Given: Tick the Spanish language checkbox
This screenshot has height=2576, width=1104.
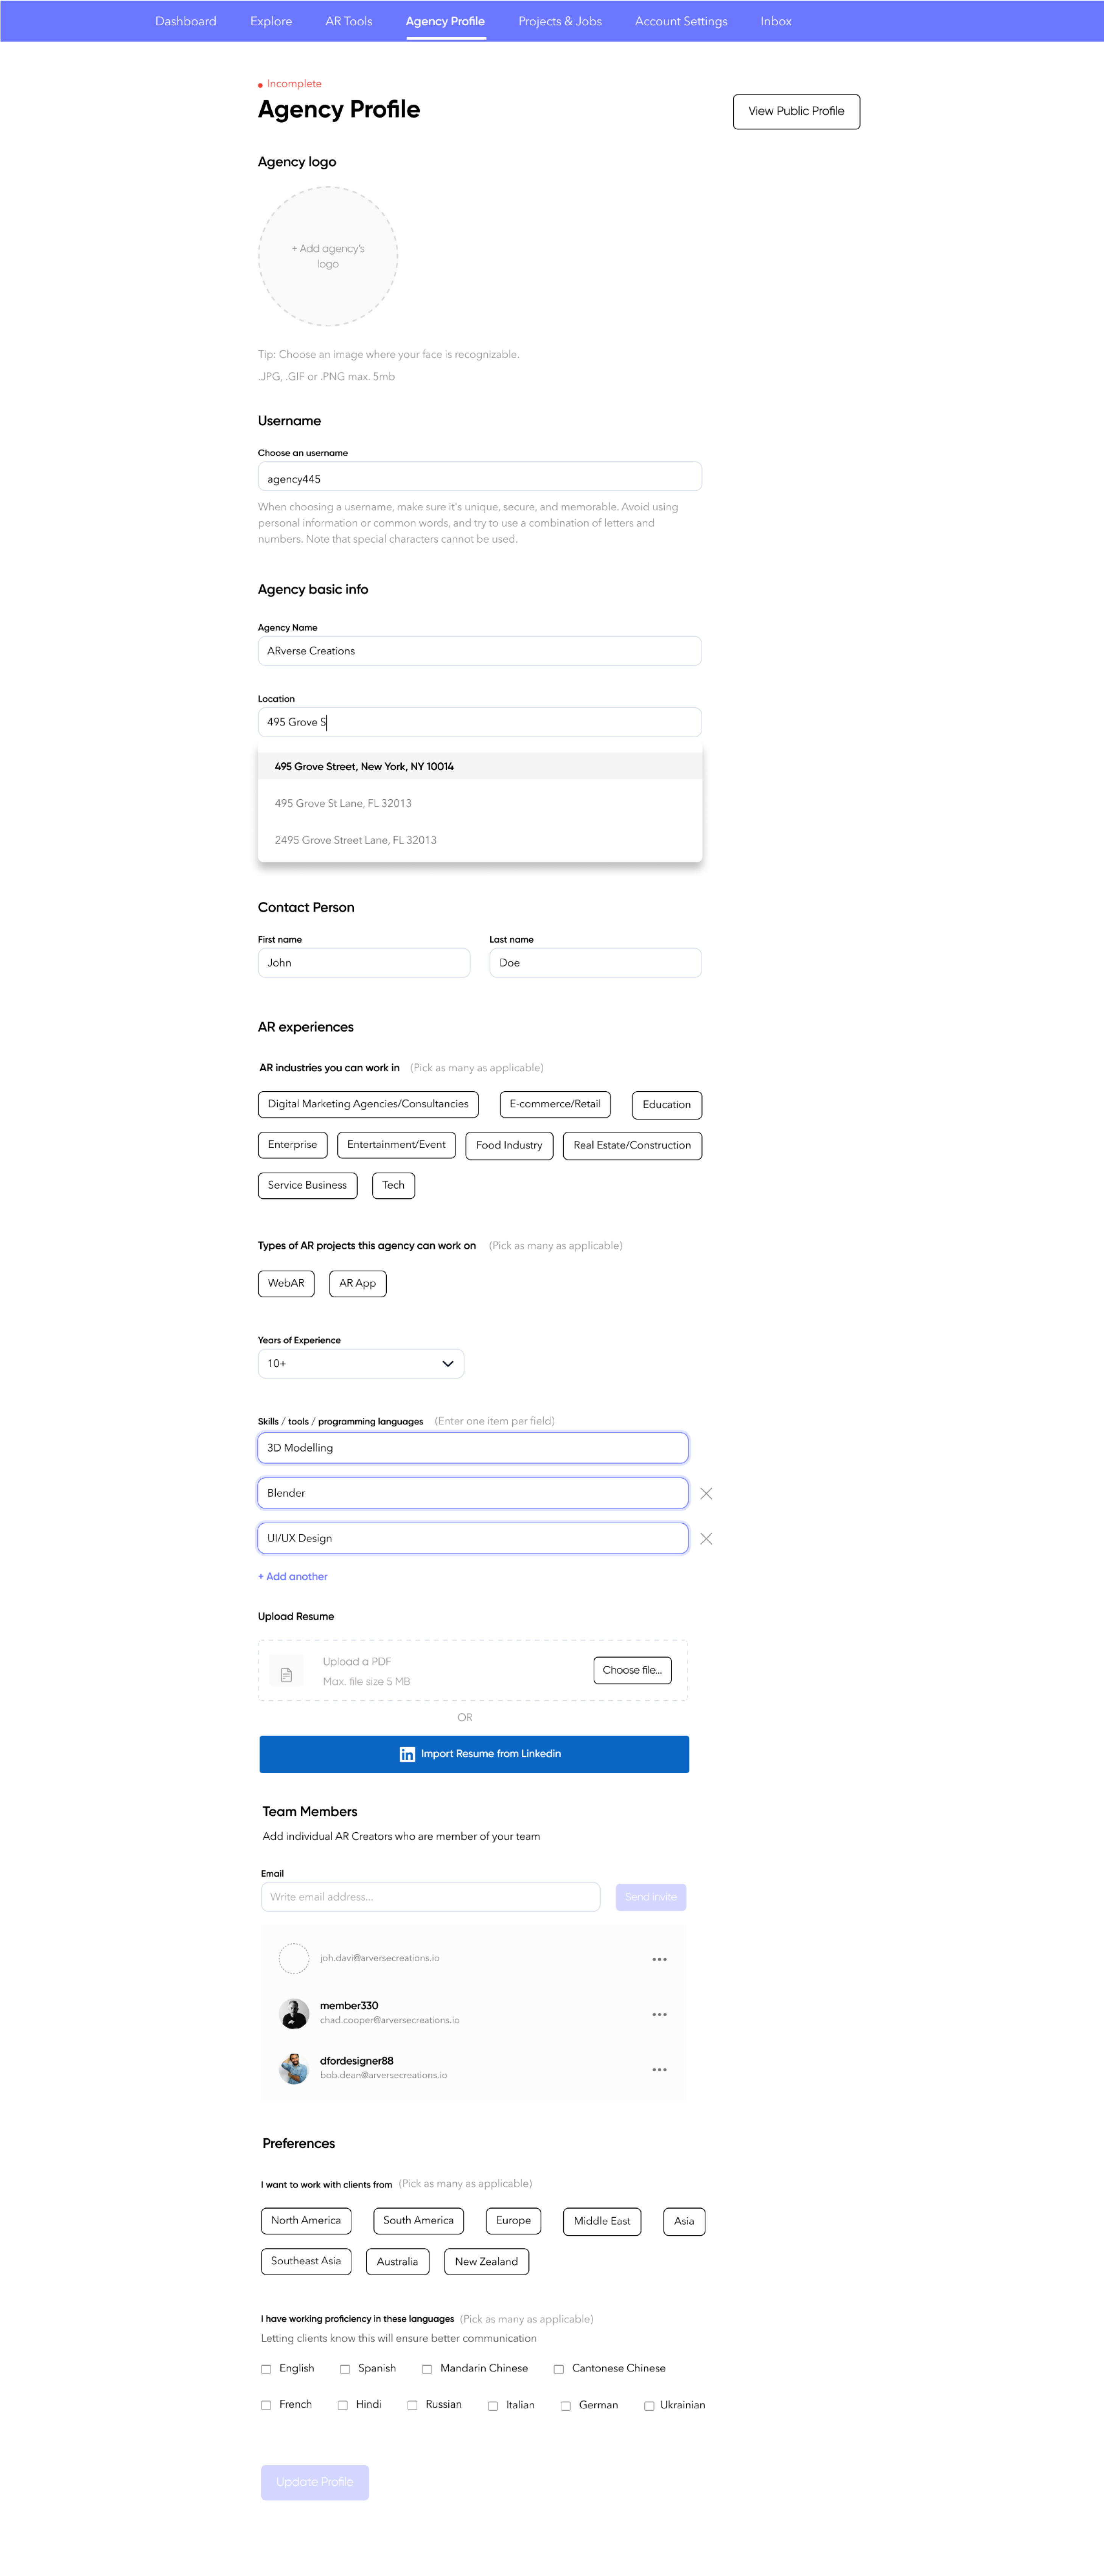Looking at the screenshot, I should click(345, 2369).
